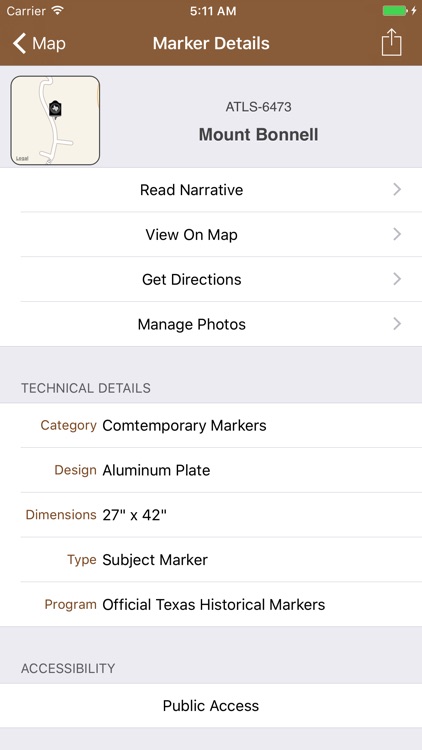This screenshot has width=422, height=750.
Task: Tap the Mount Bonnell title
Action: point(258,134)
